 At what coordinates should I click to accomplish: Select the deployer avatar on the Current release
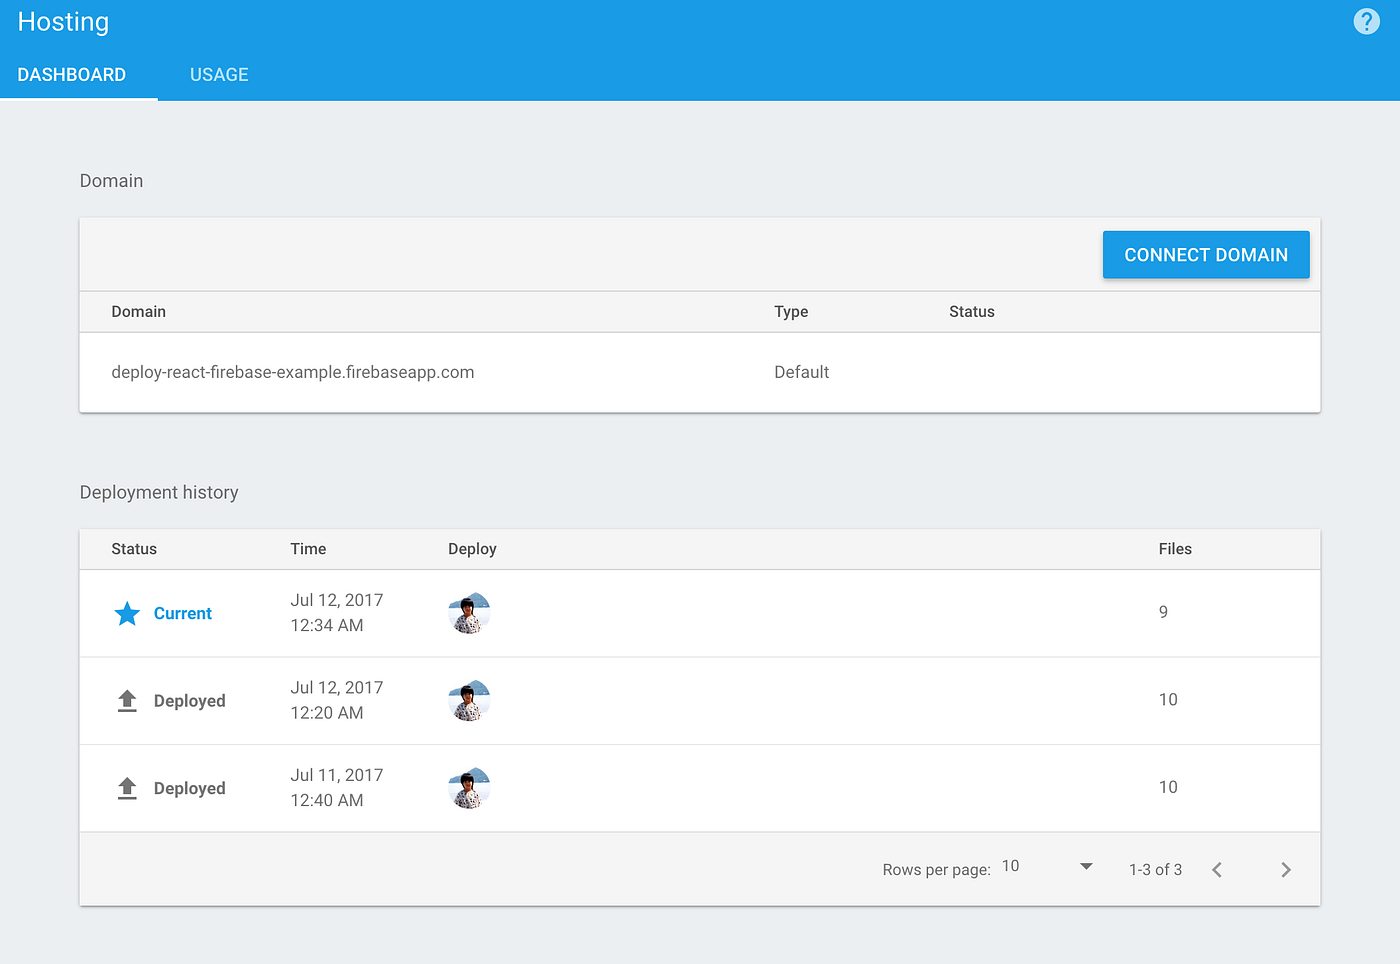pos(469,613)
